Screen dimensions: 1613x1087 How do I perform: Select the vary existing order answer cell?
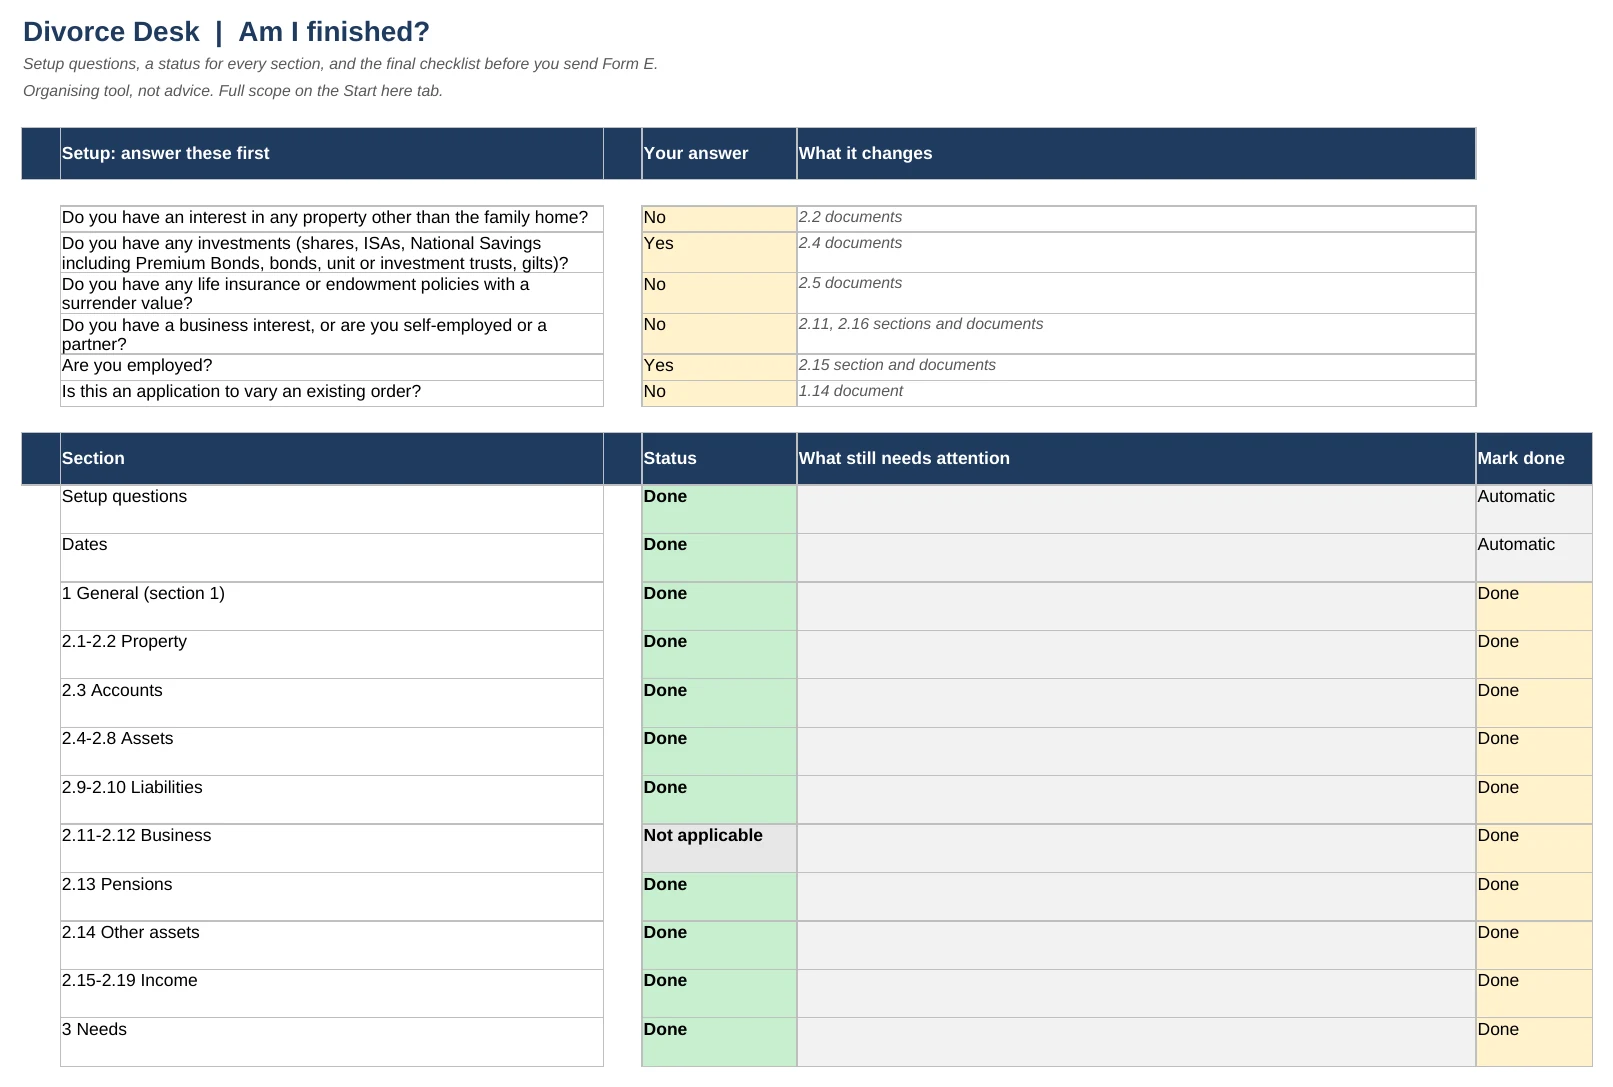719,393
